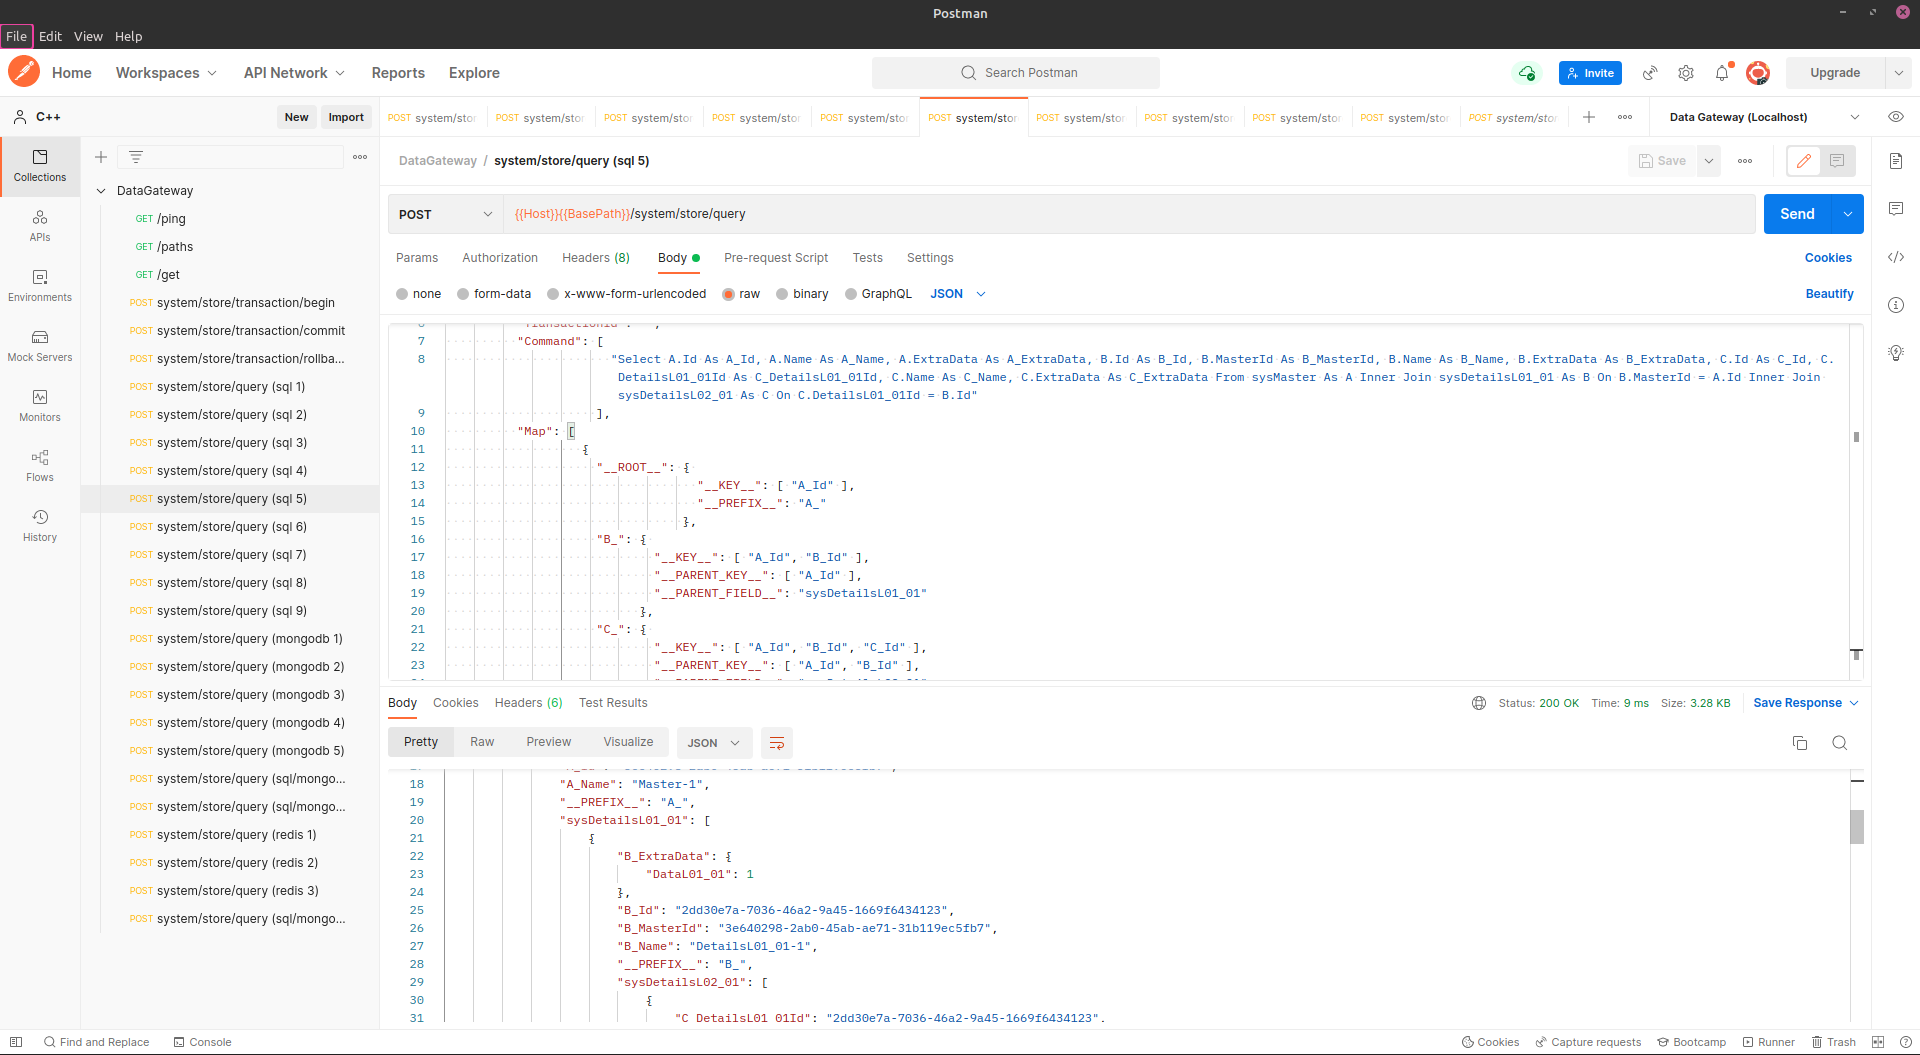Collapse the DataGateway collection tree
1920x1055 pixels.
[101, 191]
